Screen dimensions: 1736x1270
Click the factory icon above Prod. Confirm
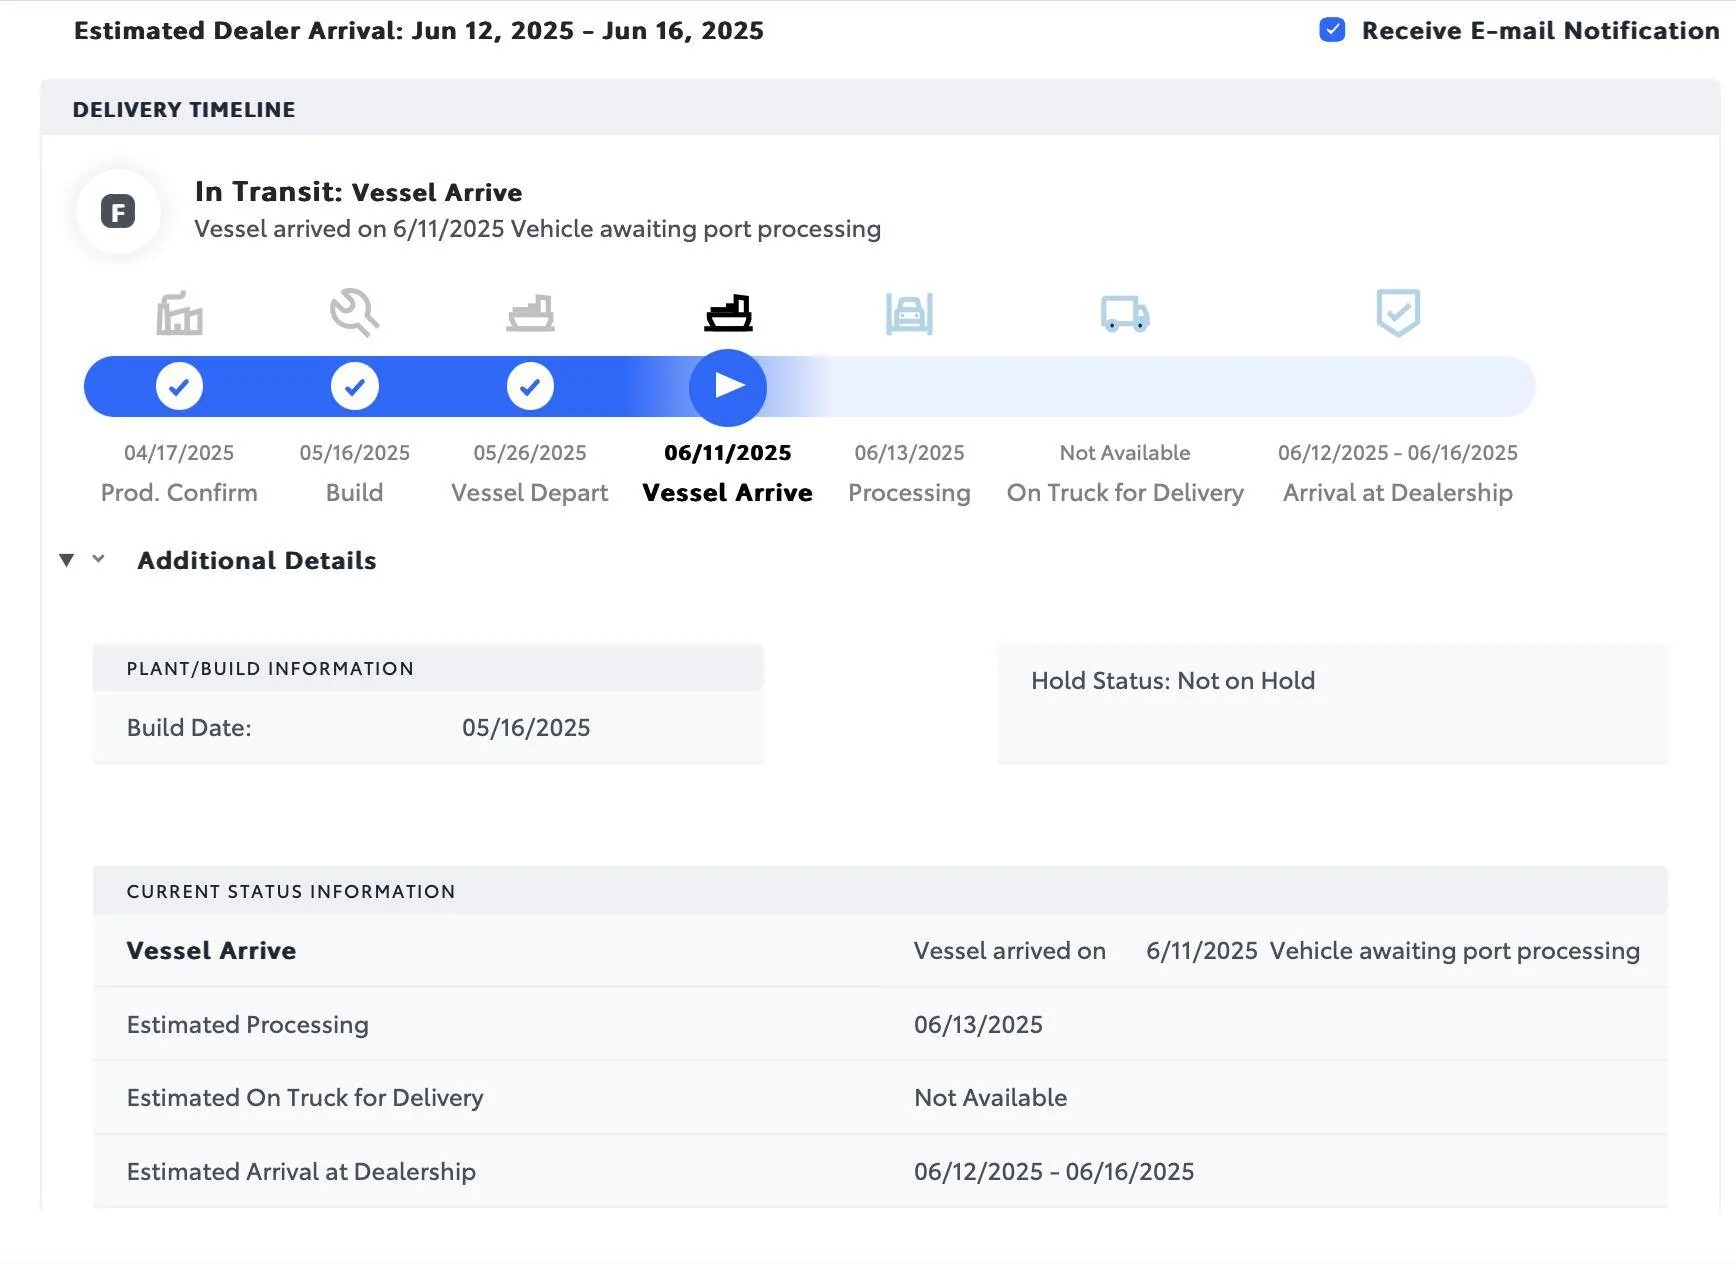point(179,314)
